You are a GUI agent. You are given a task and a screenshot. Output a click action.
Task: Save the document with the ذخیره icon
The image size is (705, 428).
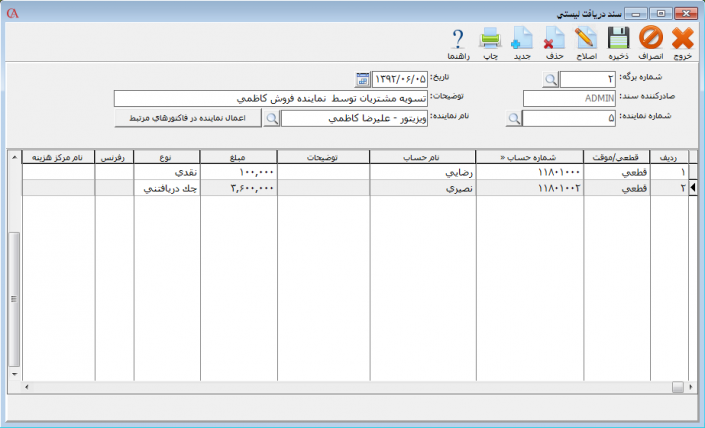(618, 40)
